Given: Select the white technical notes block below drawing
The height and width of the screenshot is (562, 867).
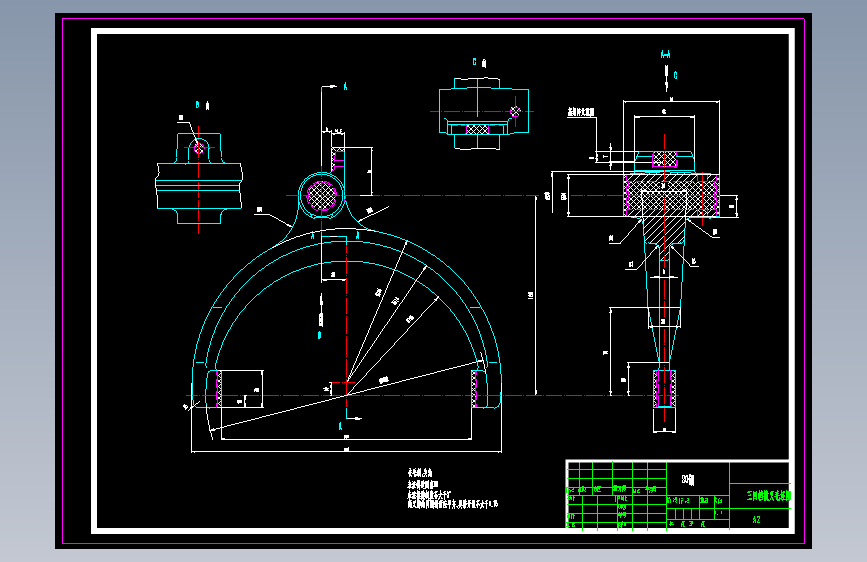Looking at the screenshot, I should point(452,488).
